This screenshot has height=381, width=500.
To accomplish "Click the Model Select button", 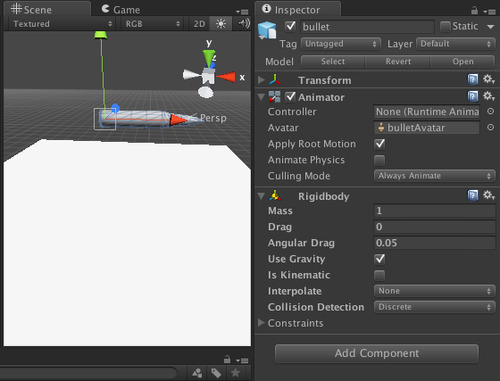I will click(333, 61).
